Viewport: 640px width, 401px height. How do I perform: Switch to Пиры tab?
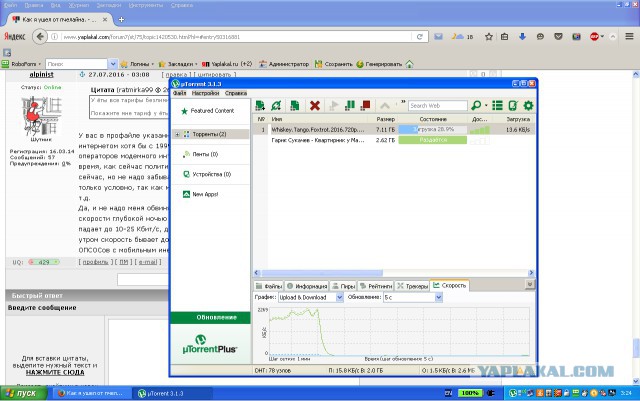click(343, 286)
